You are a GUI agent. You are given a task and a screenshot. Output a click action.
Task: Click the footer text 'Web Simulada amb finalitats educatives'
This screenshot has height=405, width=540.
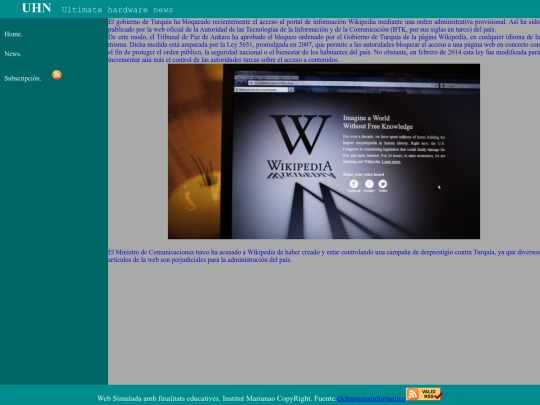tap(158, 398)
